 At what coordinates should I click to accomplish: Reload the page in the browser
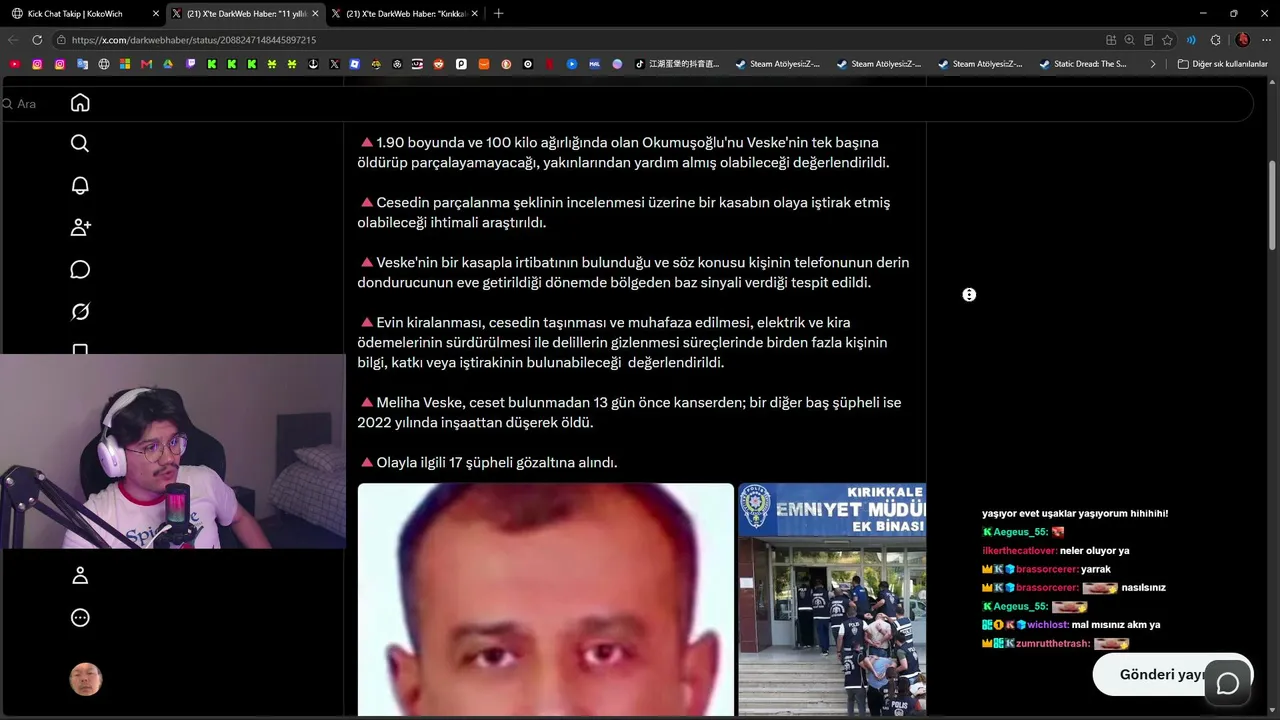point(37,40)
